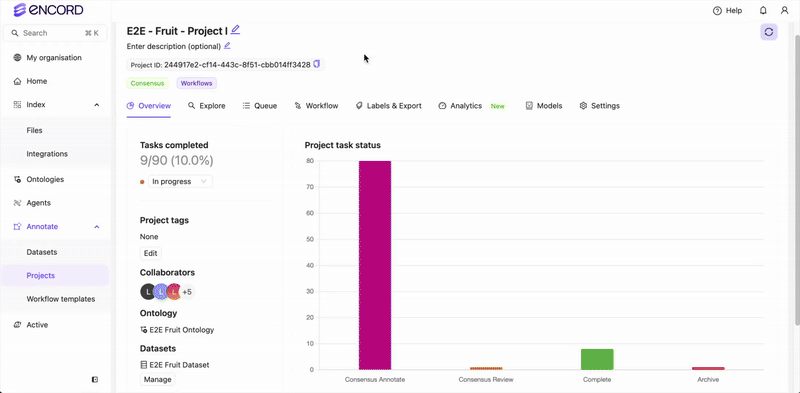This screenshot has height=393, width=800.
Task: Open the user profile icon
Action: point(784,10)
